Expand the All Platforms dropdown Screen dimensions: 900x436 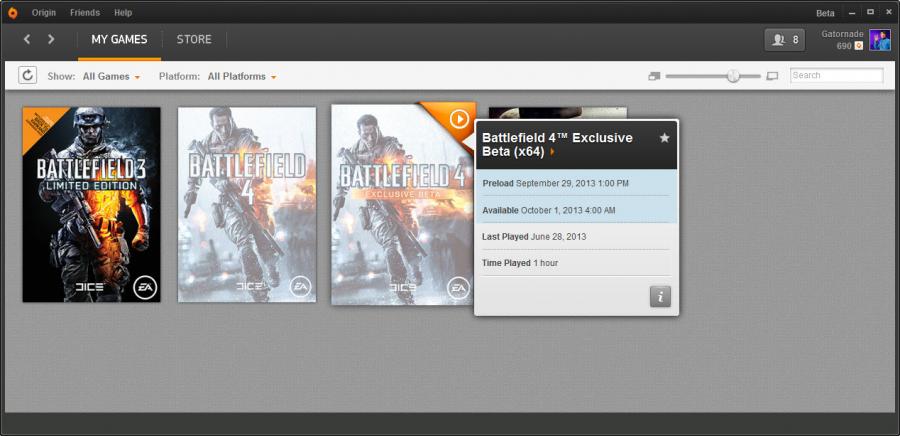(241, 76)
